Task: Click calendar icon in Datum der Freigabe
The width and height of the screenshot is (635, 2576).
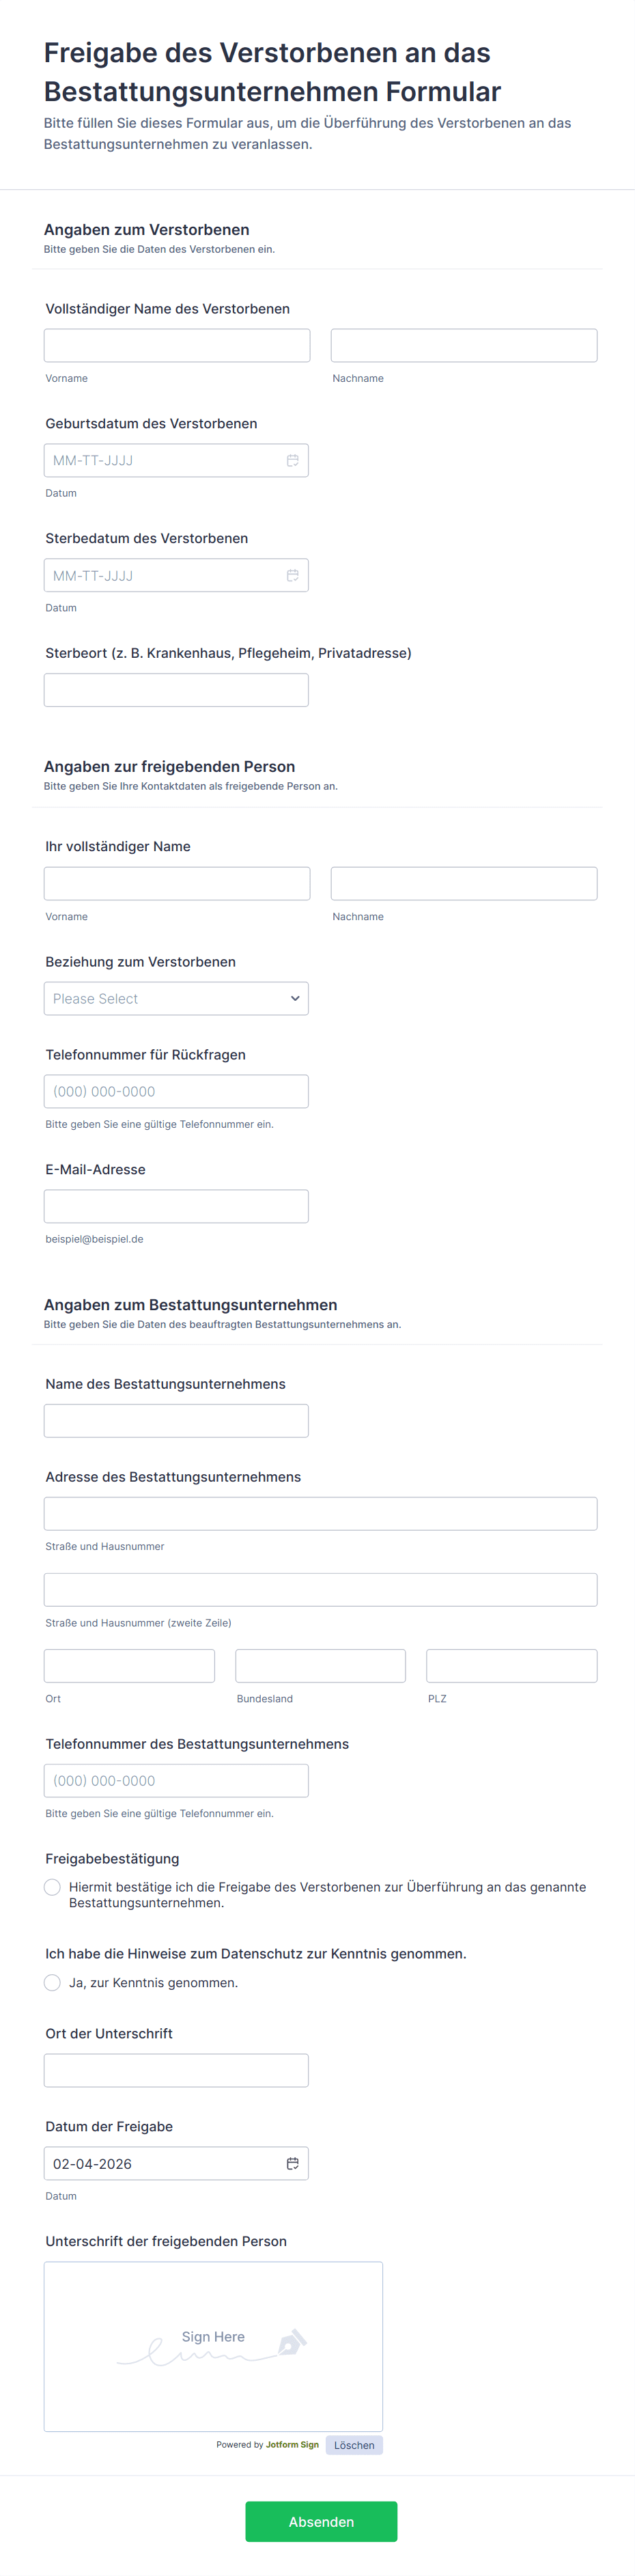Action: pos(292,2163)
